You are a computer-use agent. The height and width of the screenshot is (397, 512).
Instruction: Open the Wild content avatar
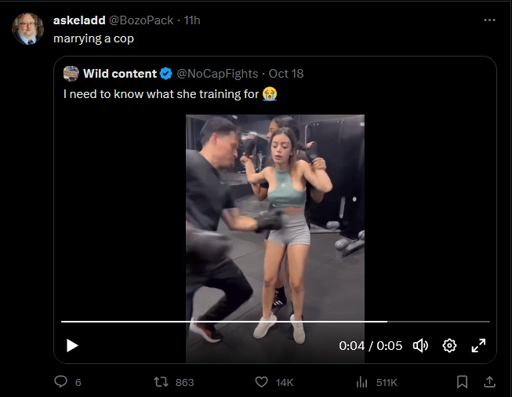click(71, 74)
